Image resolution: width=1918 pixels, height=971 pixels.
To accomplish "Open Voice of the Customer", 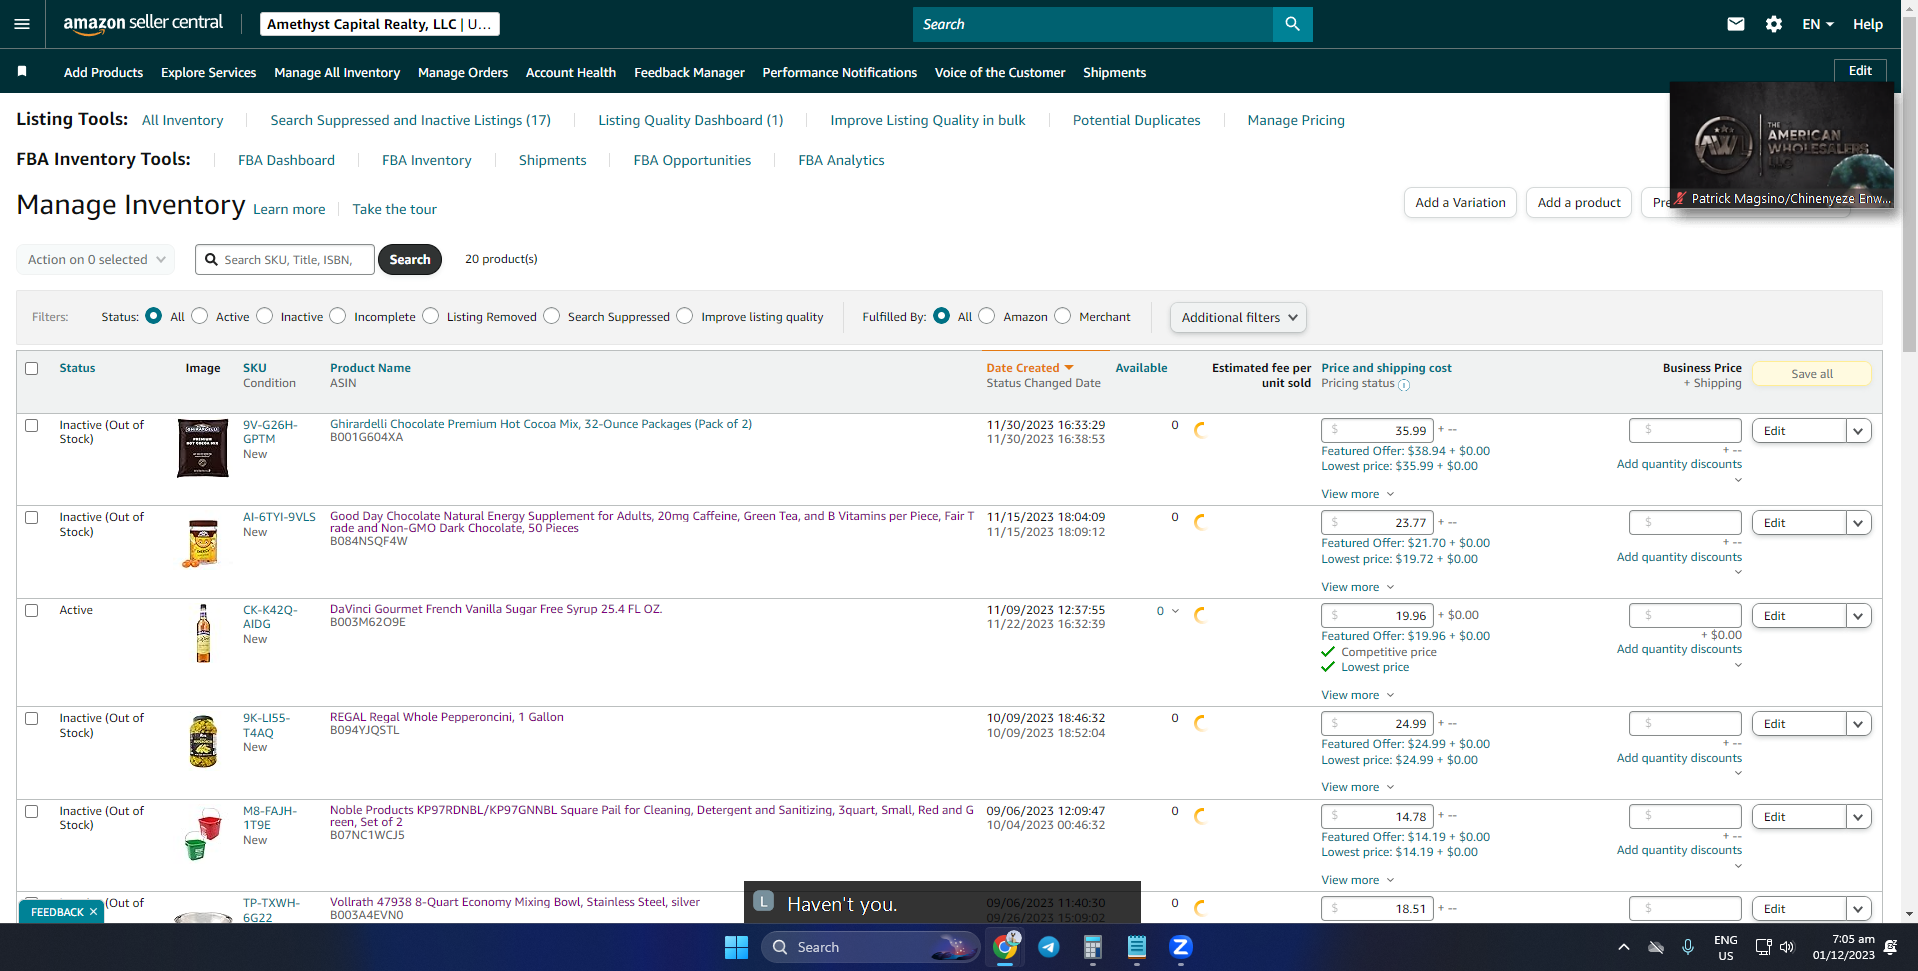I will 1000,72.
